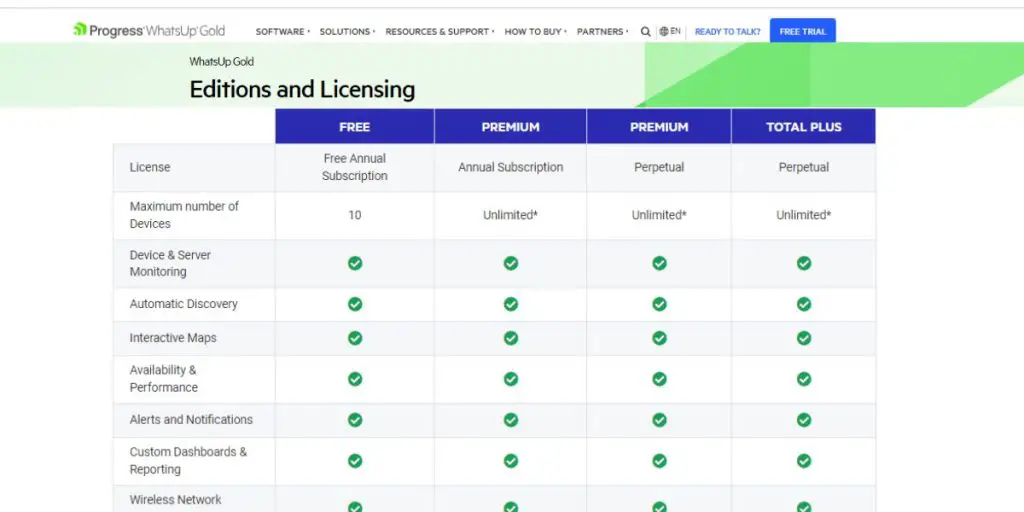The height and width of the screenshot is (512, 1024).
Task: Click Free column checkmark for Alerts and Notifications
Action: [355, 420]
